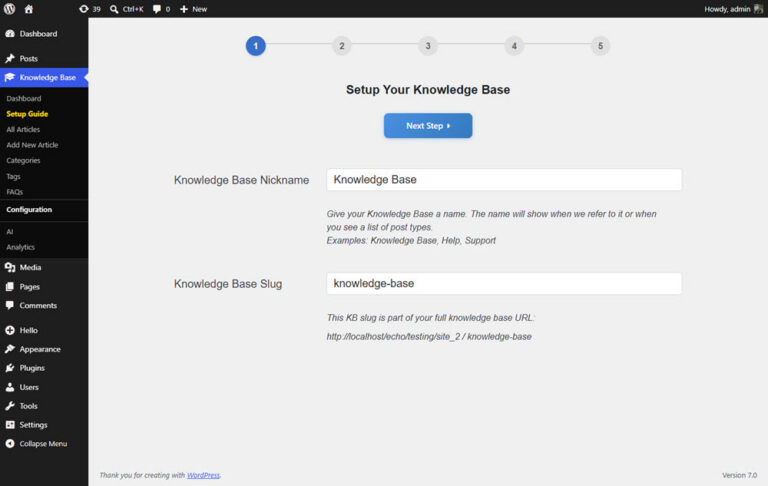The width and height of the screenshot is (768, 486).
Task: Click the localhost knowledge-base URL text
Action: tap(429, 337)
